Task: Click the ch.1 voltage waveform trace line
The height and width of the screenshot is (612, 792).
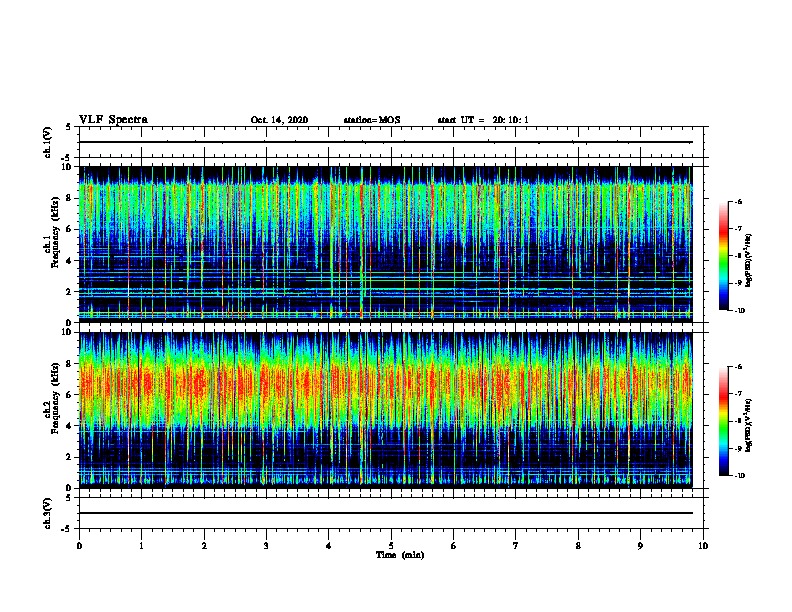Action: (x=385, y=142)
